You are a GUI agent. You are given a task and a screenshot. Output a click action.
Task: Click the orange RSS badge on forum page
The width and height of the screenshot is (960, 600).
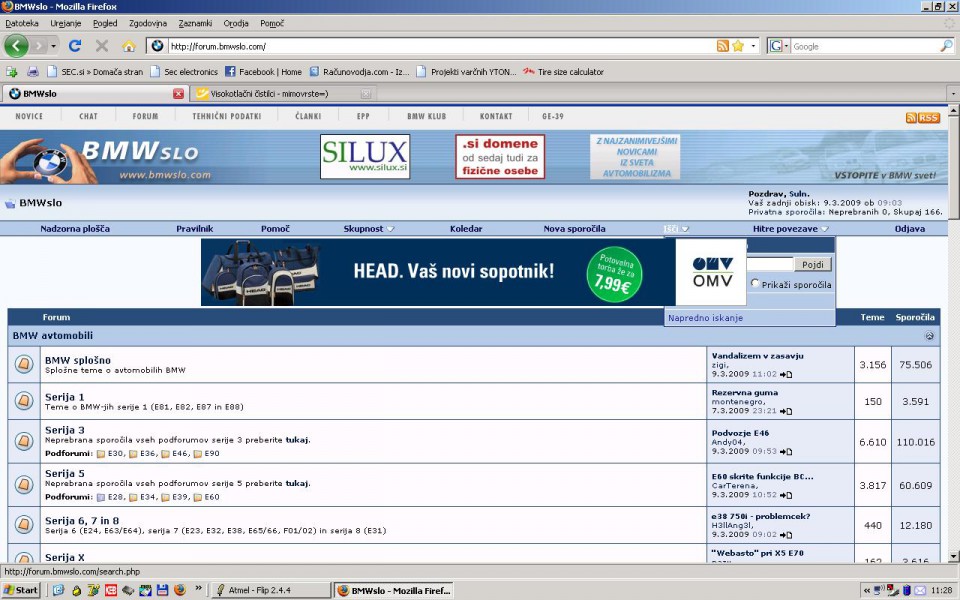coord(923,118)
